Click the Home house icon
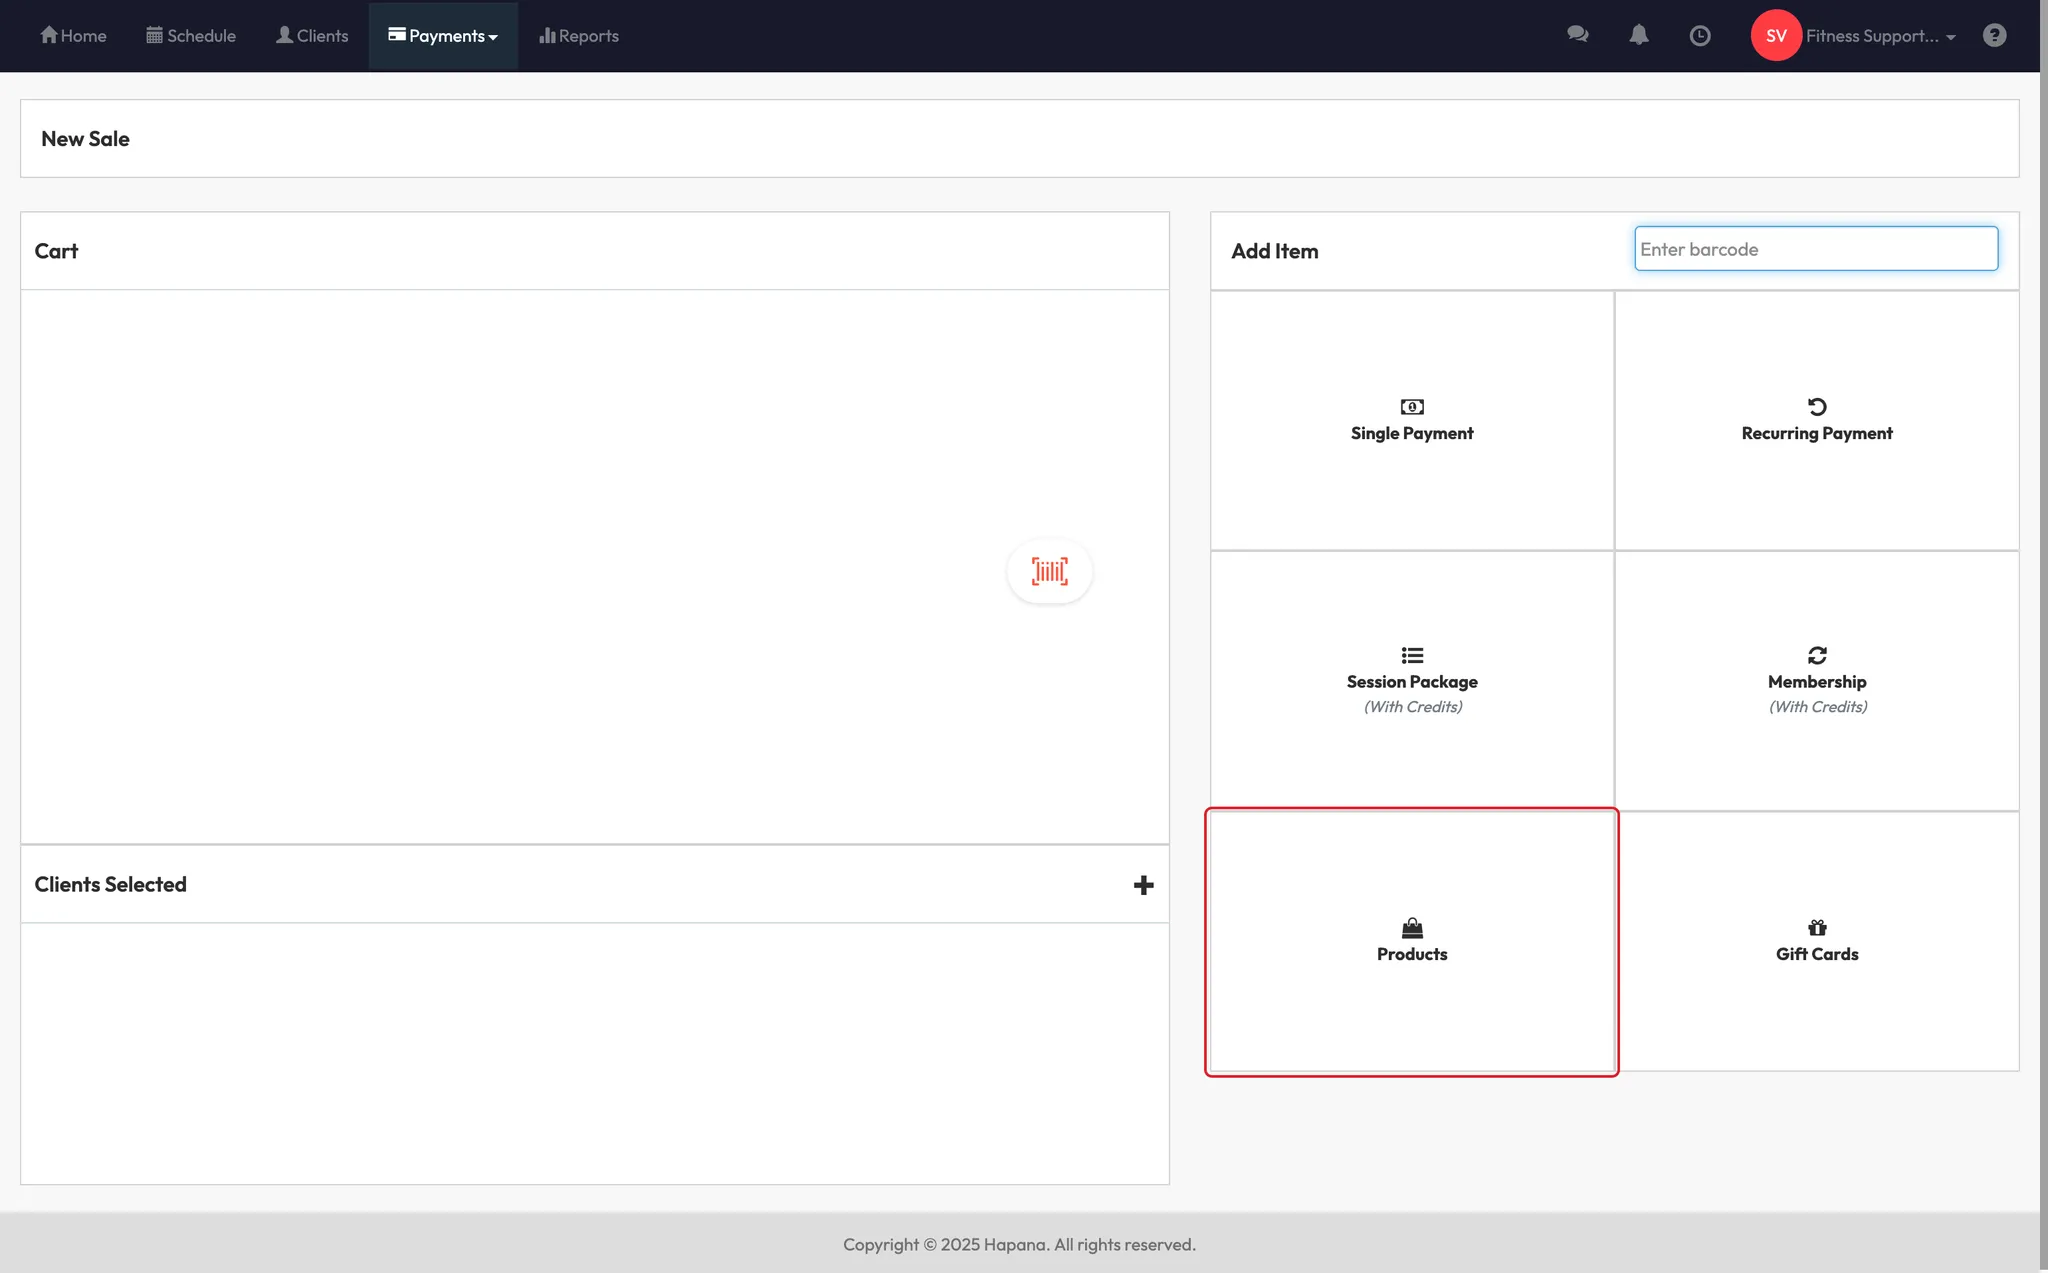 coord(49,35)
